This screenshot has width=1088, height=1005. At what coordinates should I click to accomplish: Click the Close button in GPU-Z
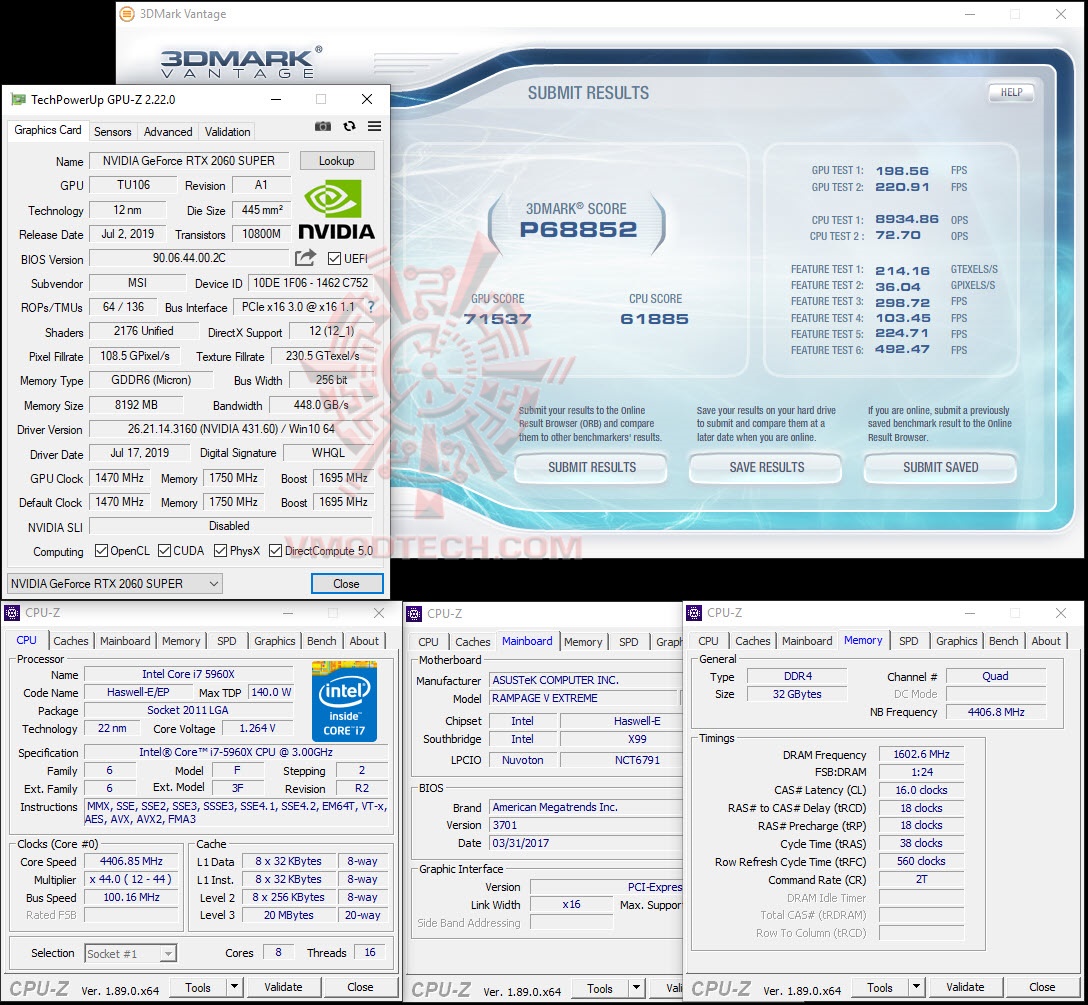click(346, 584)
